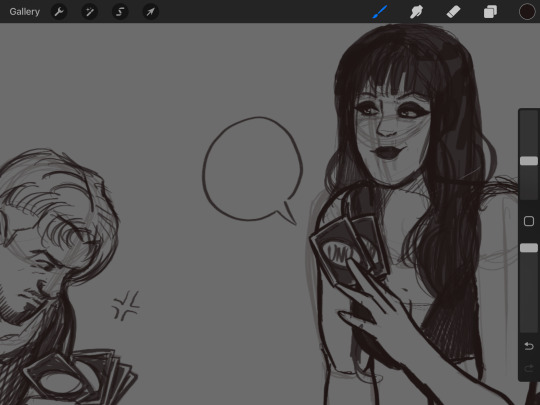The image size is (540, 405).
Task: Open the Actions wrench menu
Action: (x=59, y=12)
